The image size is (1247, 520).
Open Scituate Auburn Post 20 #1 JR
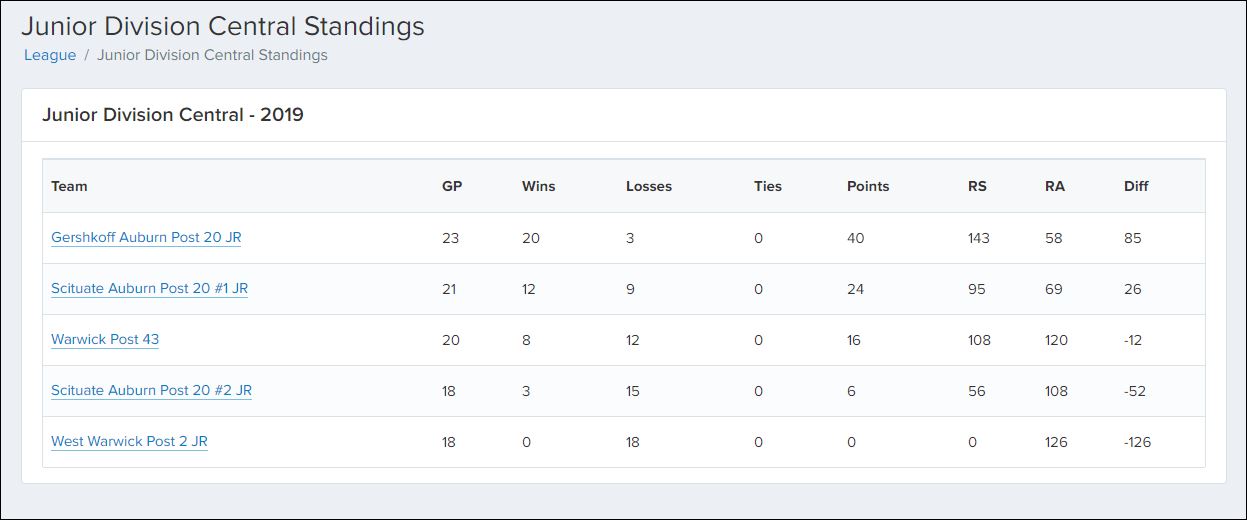(149, 289)
